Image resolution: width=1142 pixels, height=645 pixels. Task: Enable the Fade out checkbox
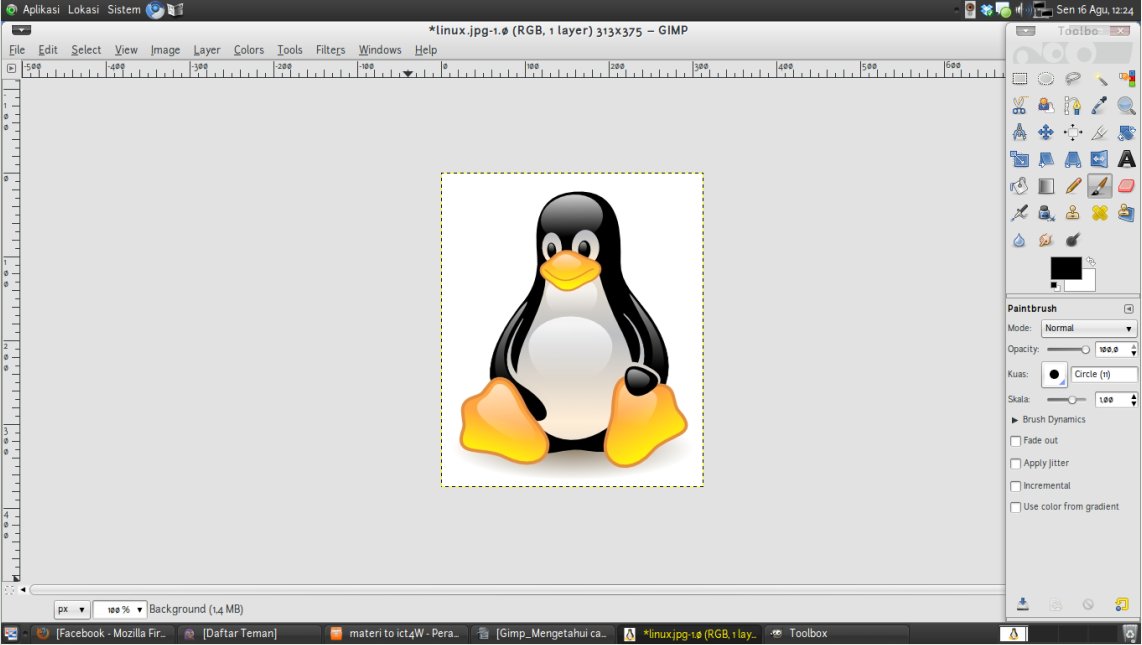pos(1016,441)
